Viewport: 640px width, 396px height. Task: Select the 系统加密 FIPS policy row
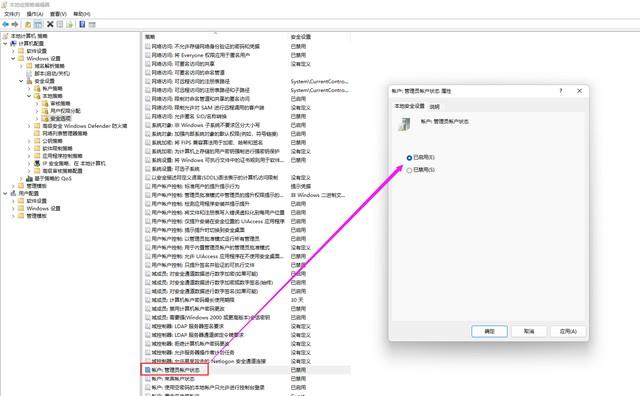(247, 142)
